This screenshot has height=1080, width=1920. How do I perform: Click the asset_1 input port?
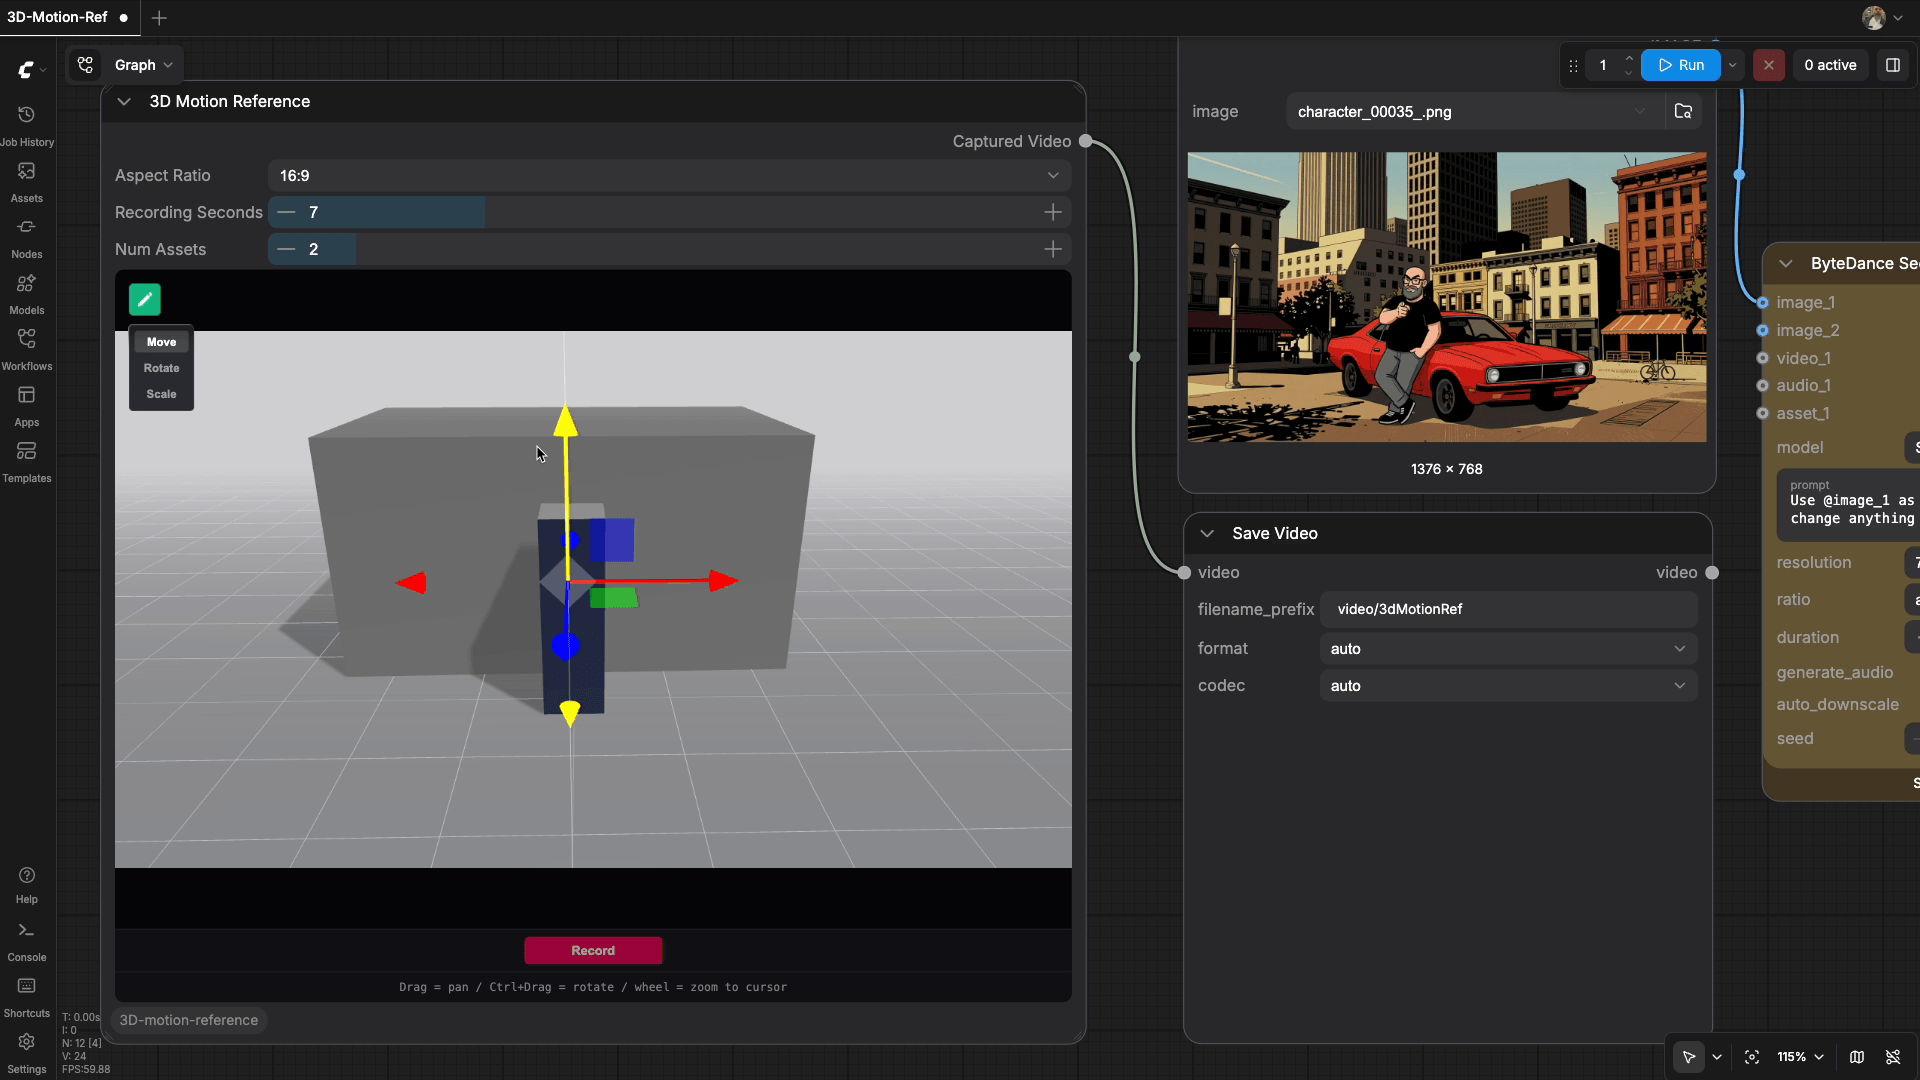(x=1763, y=413)
